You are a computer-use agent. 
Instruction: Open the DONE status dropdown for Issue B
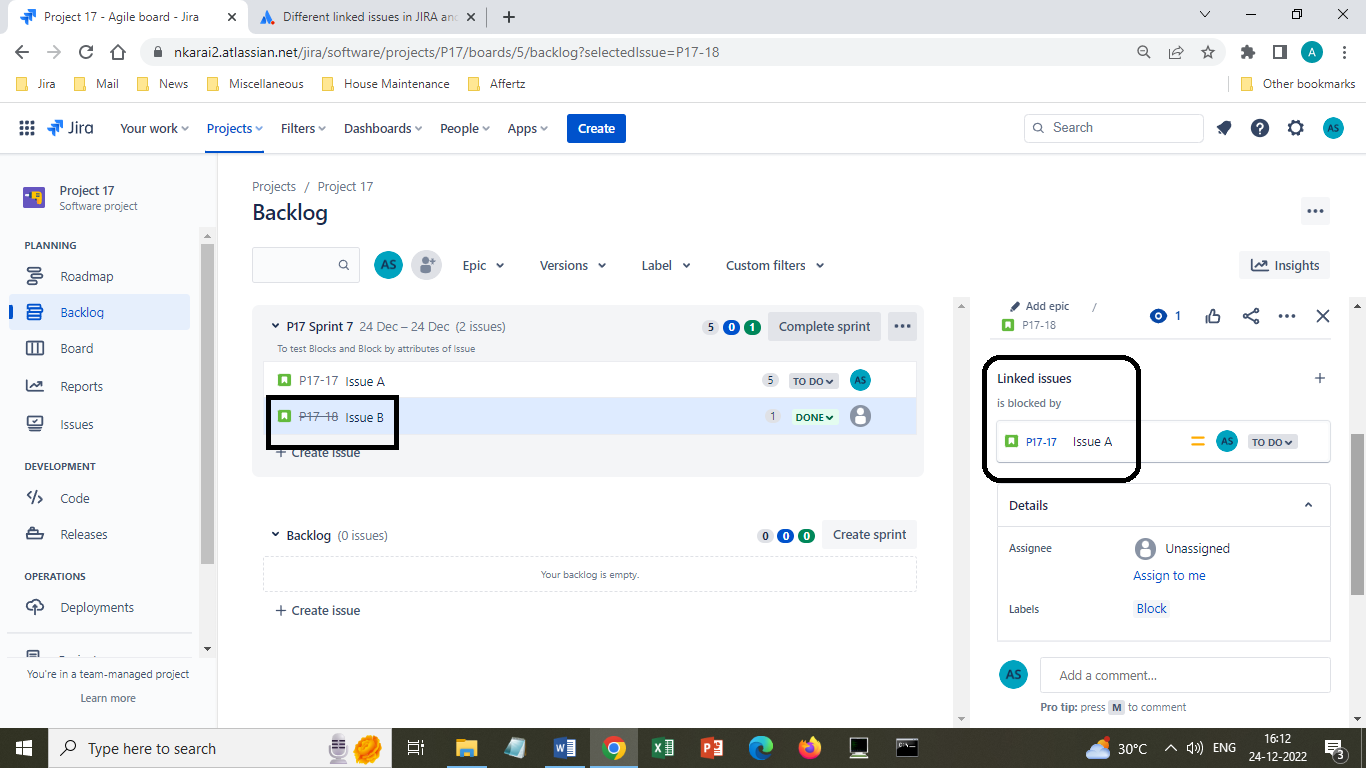(x=814, y=417)
